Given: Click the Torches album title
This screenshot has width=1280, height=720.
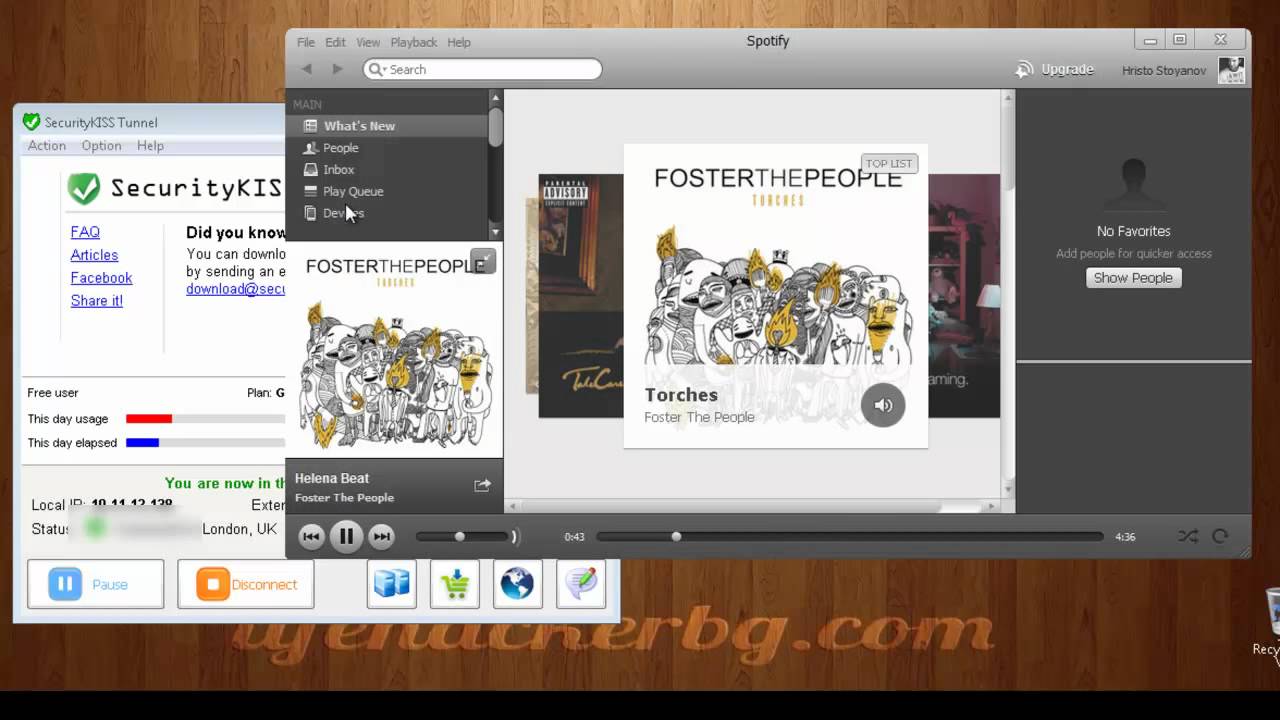Looking at the screenshot, I should pyautogui.click(x=681, y=395).
